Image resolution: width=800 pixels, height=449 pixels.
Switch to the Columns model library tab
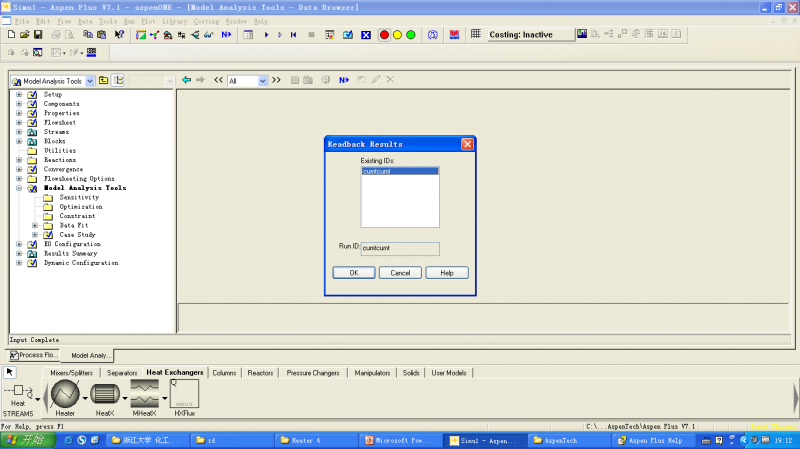click(x=224, y=373)
